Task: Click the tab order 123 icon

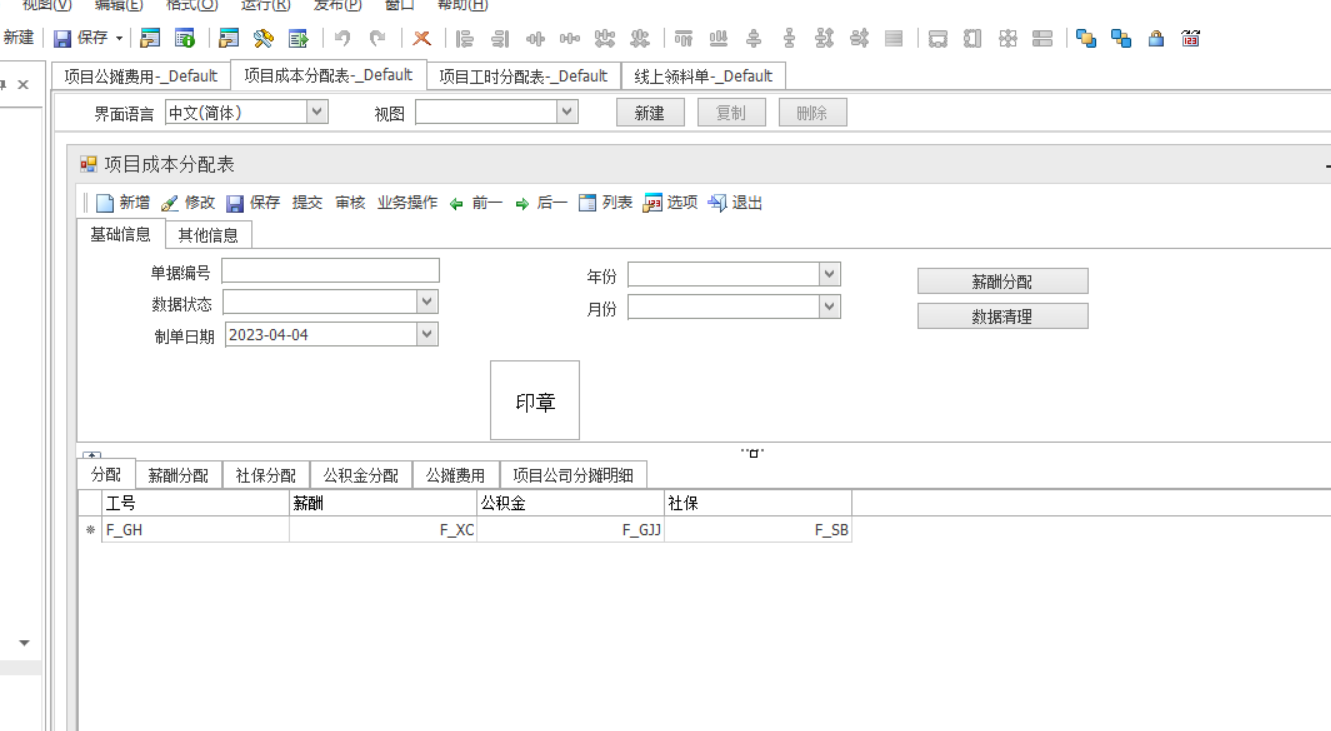Action: [1190, 39]
